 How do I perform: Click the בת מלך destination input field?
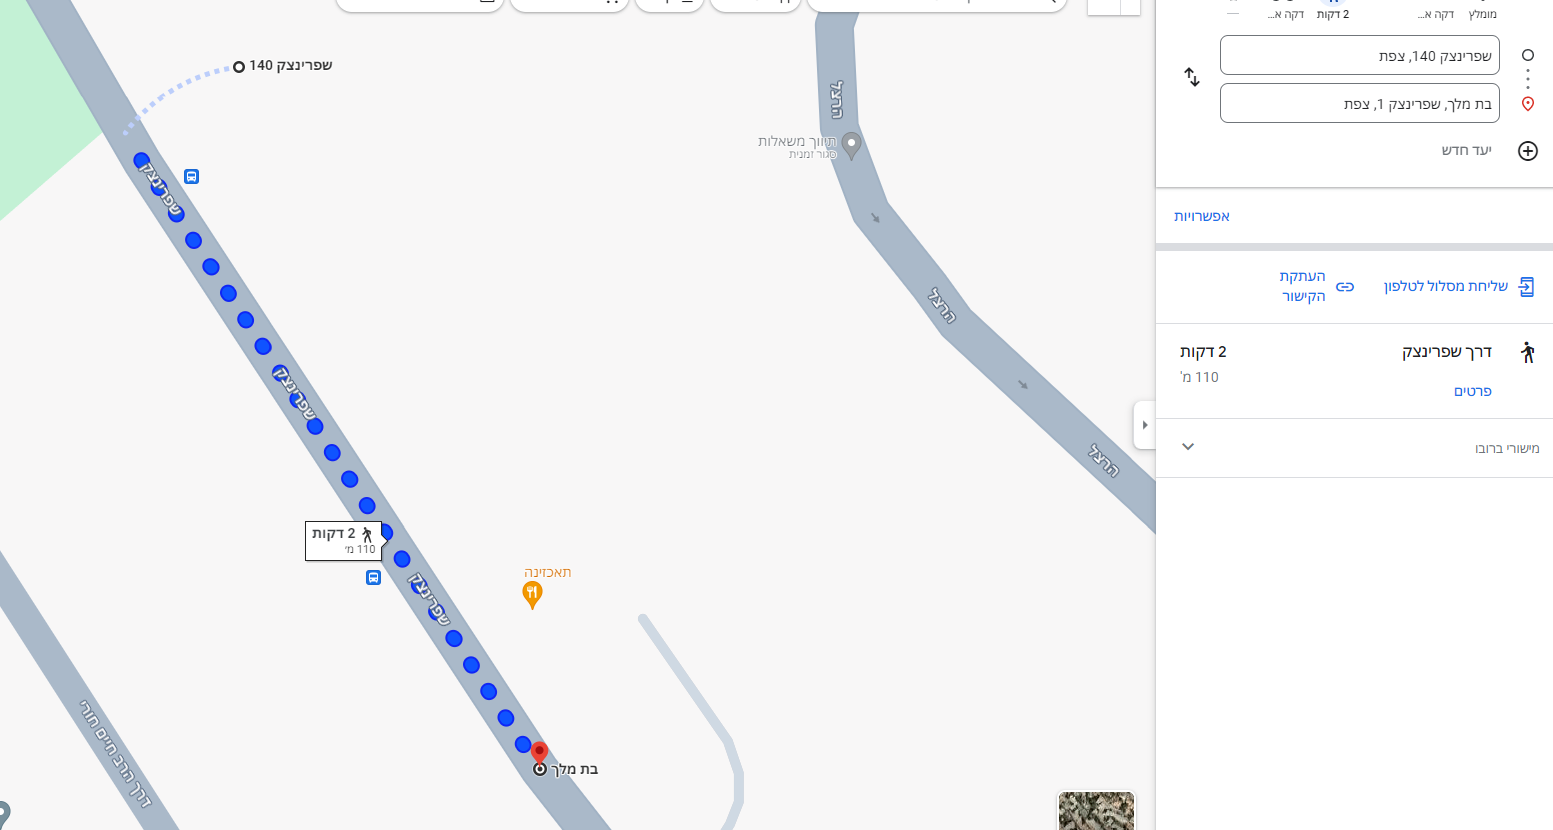point(1360,104)
